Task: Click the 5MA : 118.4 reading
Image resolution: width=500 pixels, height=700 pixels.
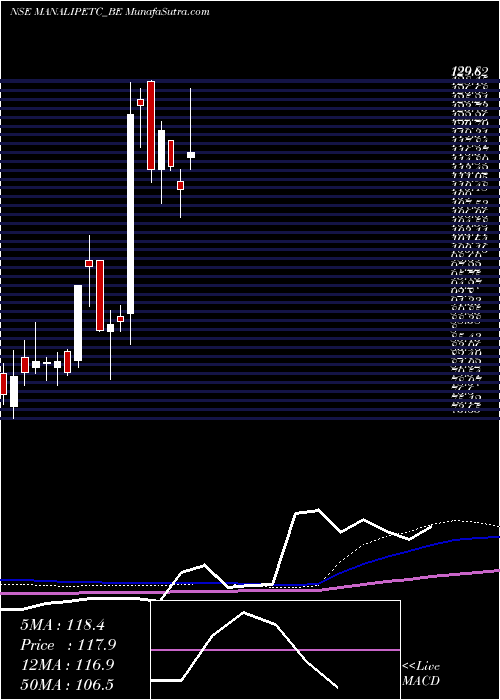Action: 62,625
